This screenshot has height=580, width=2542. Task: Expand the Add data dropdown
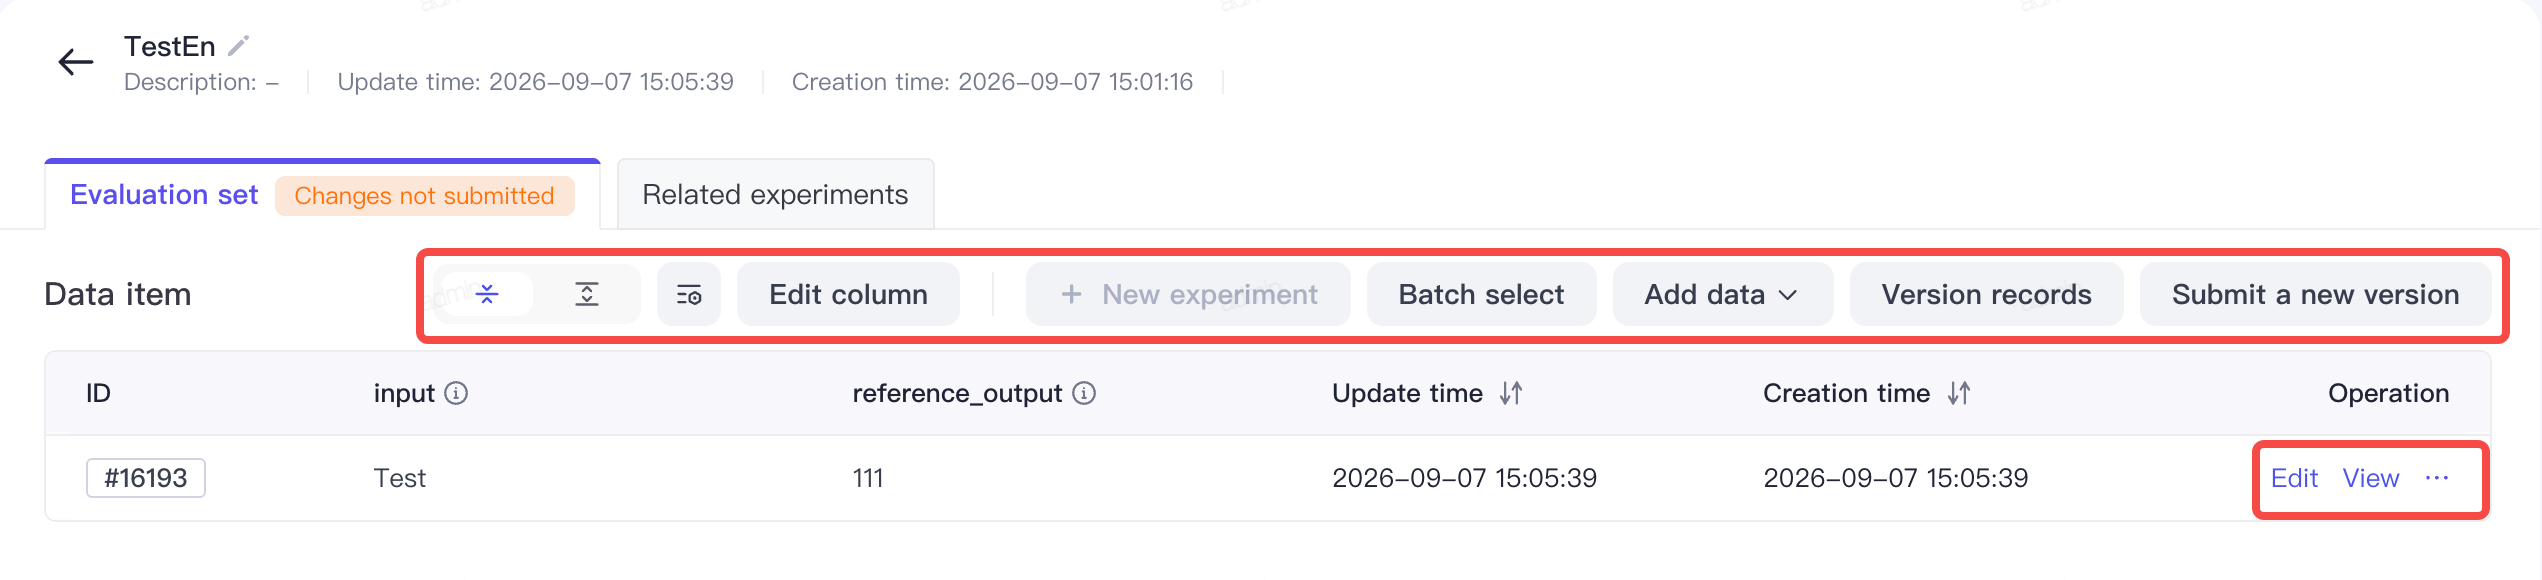tap(1722, 294)
